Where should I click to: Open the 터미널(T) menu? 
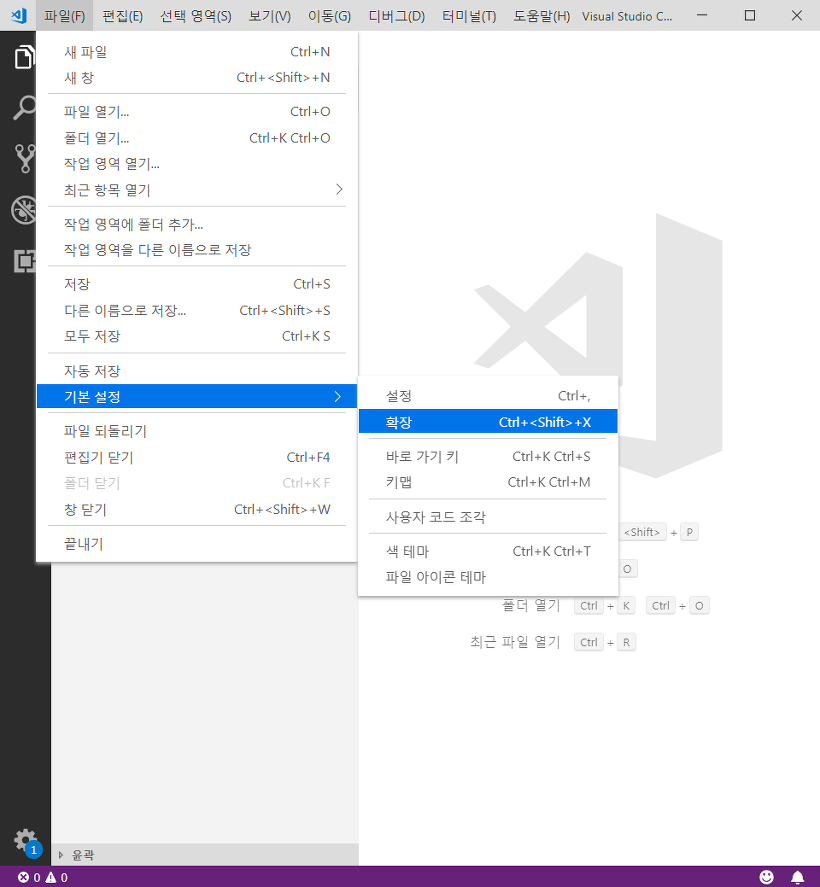point(469,16)
